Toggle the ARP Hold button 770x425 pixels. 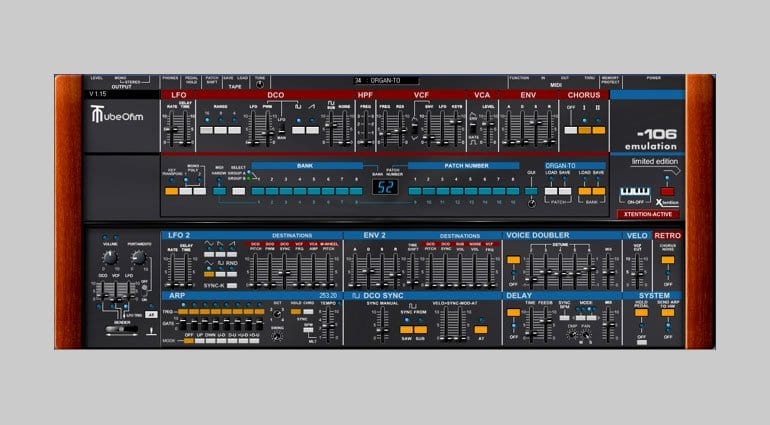coord(296,312)
